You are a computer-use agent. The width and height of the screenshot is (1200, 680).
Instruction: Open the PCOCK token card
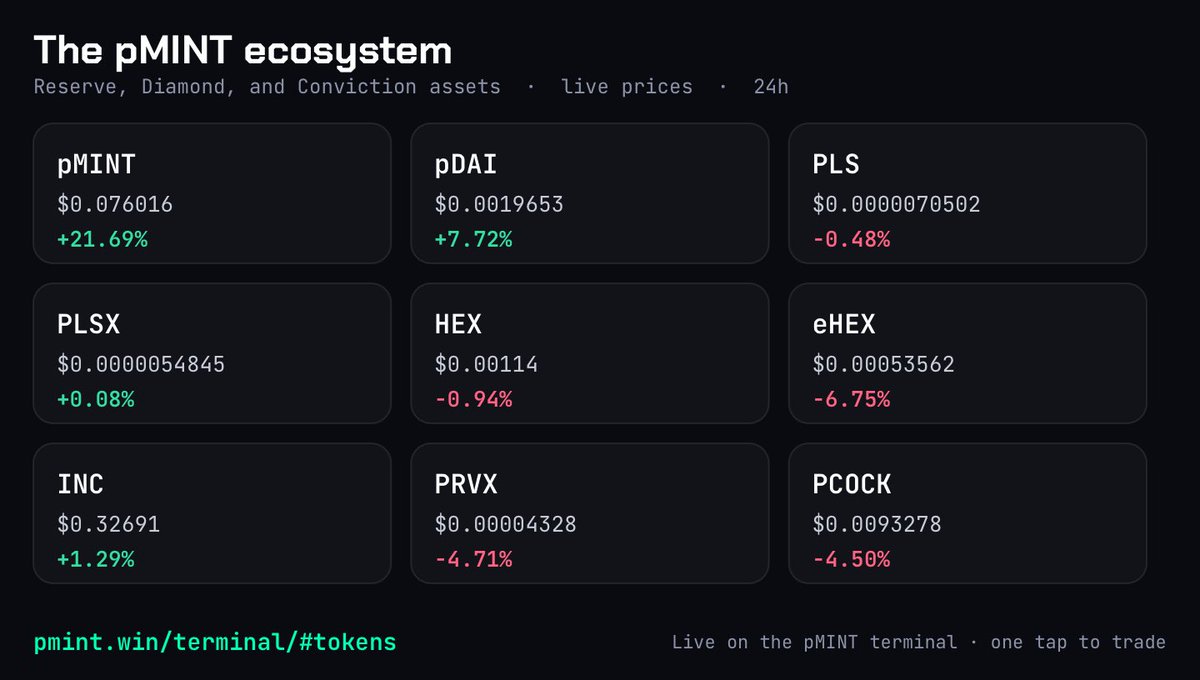pos(967,513)
